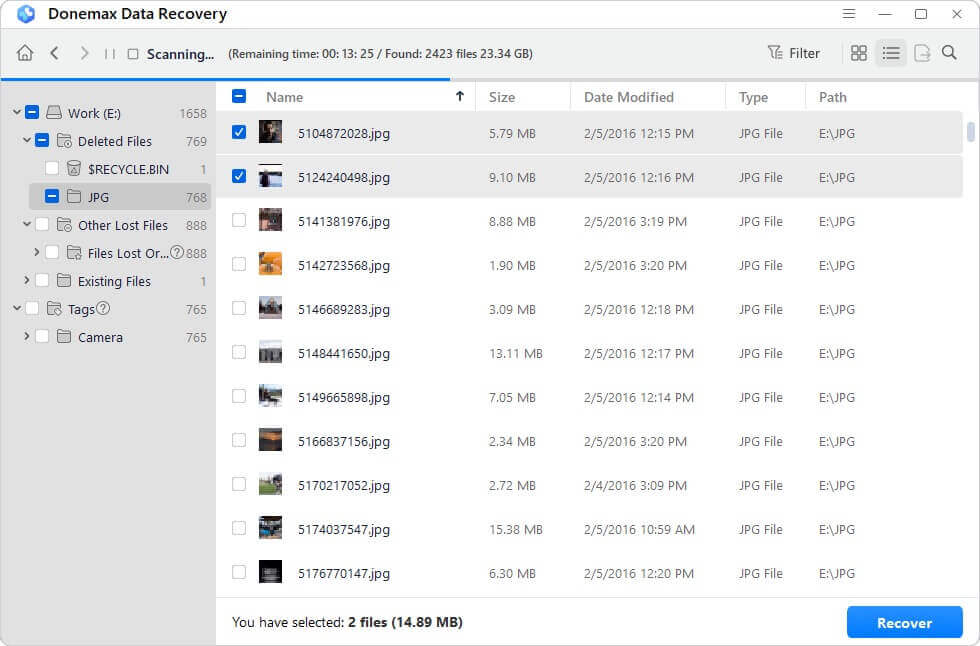This screenshot has height=646, width=980.
Task: Collapse the Work (E:) tree node
Action: tap(17, 113)
